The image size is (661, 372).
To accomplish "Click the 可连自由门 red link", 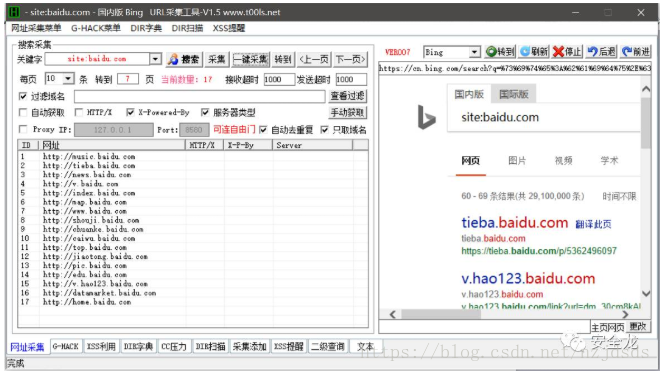I will tap(234, 129).
